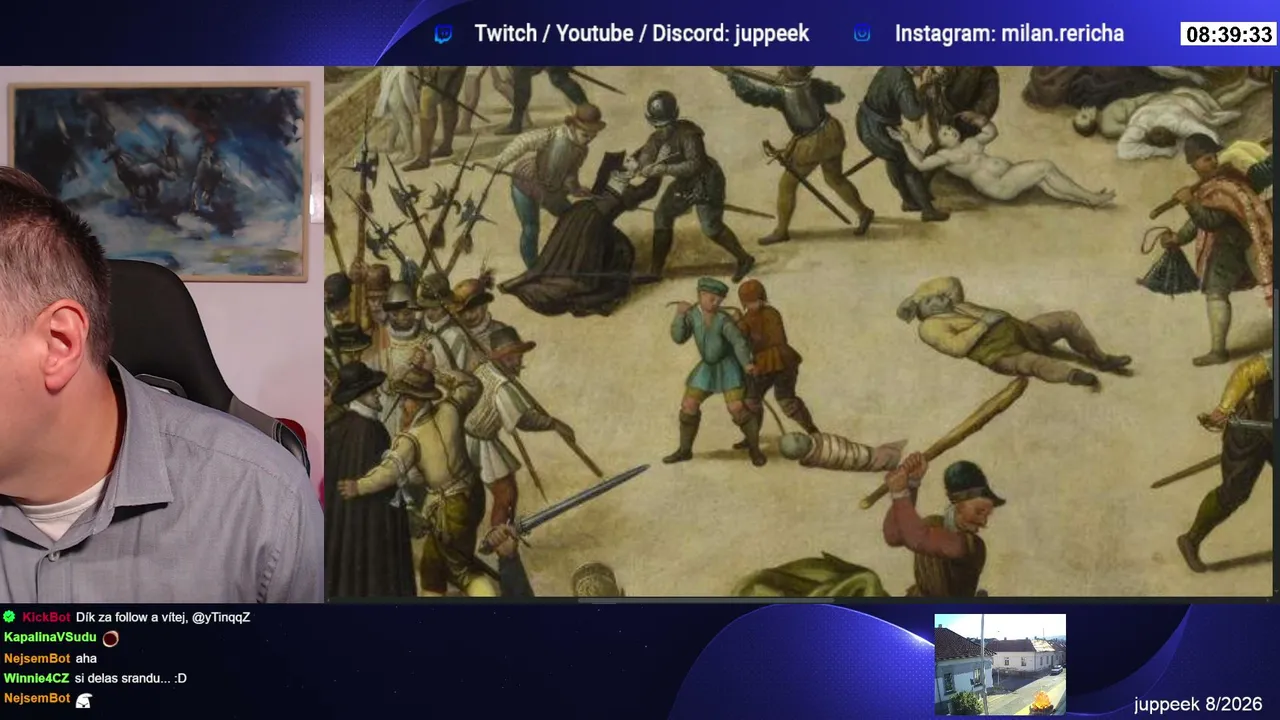Select the NejsemBot username next to 'aha'
The width and height of the screenshot is (1280, 720).
(x=37, y=658)
